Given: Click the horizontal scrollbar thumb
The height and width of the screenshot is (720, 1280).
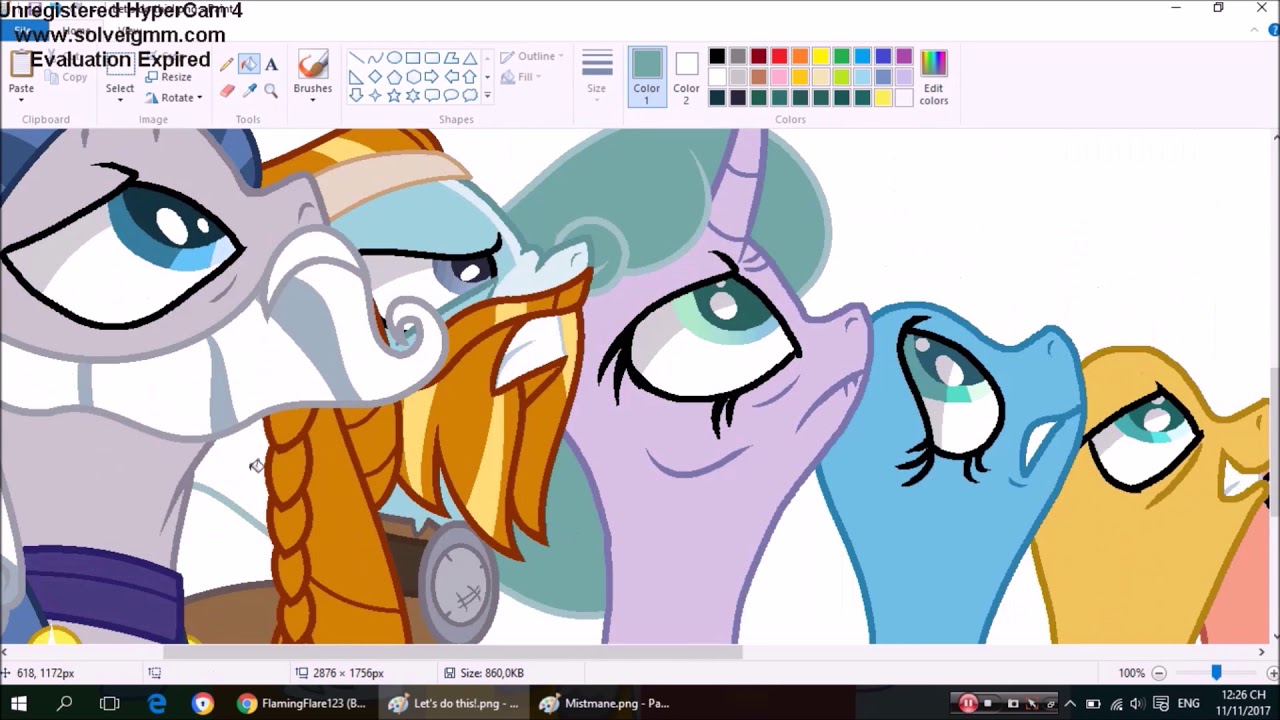Looking at the screenshot, I should pos(453,652).
